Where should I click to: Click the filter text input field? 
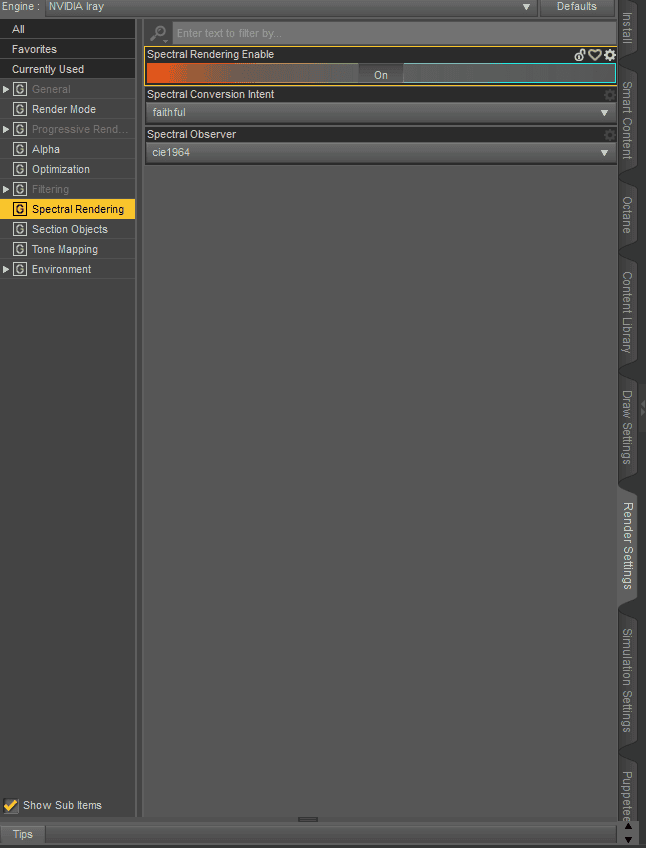(x=394, y=34)
